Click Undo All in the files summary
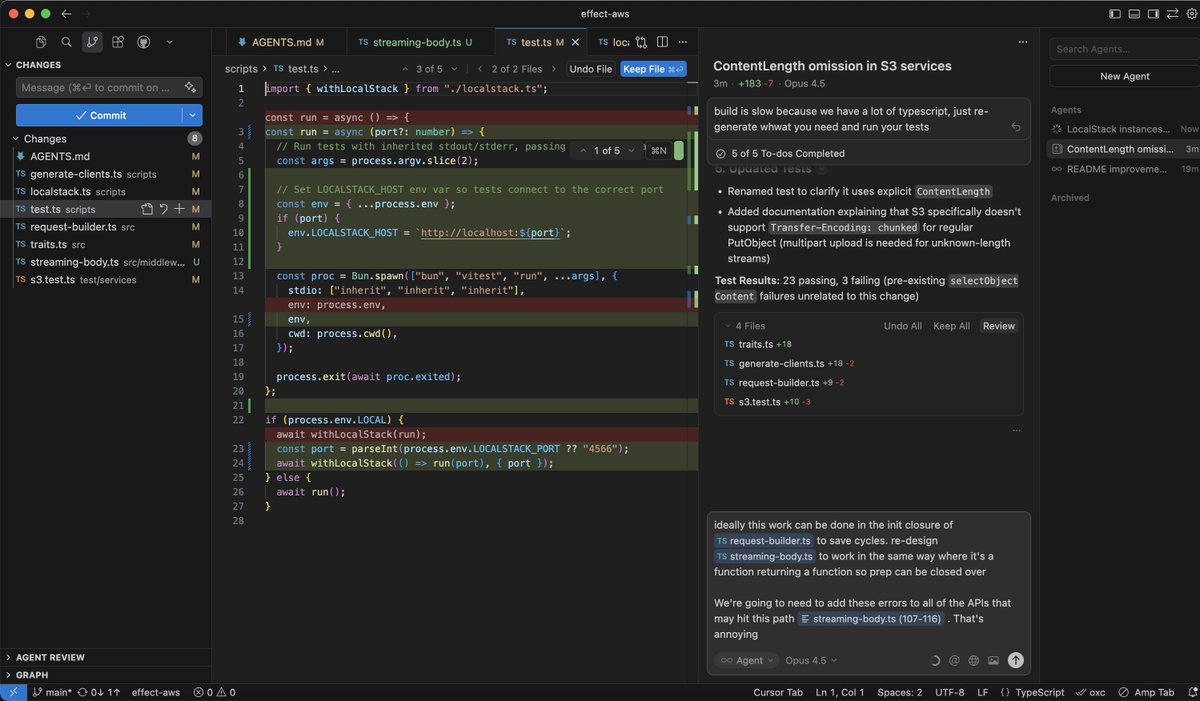Screen dimensions: 1200x701 pyautogui.click(x=903, y=326)
